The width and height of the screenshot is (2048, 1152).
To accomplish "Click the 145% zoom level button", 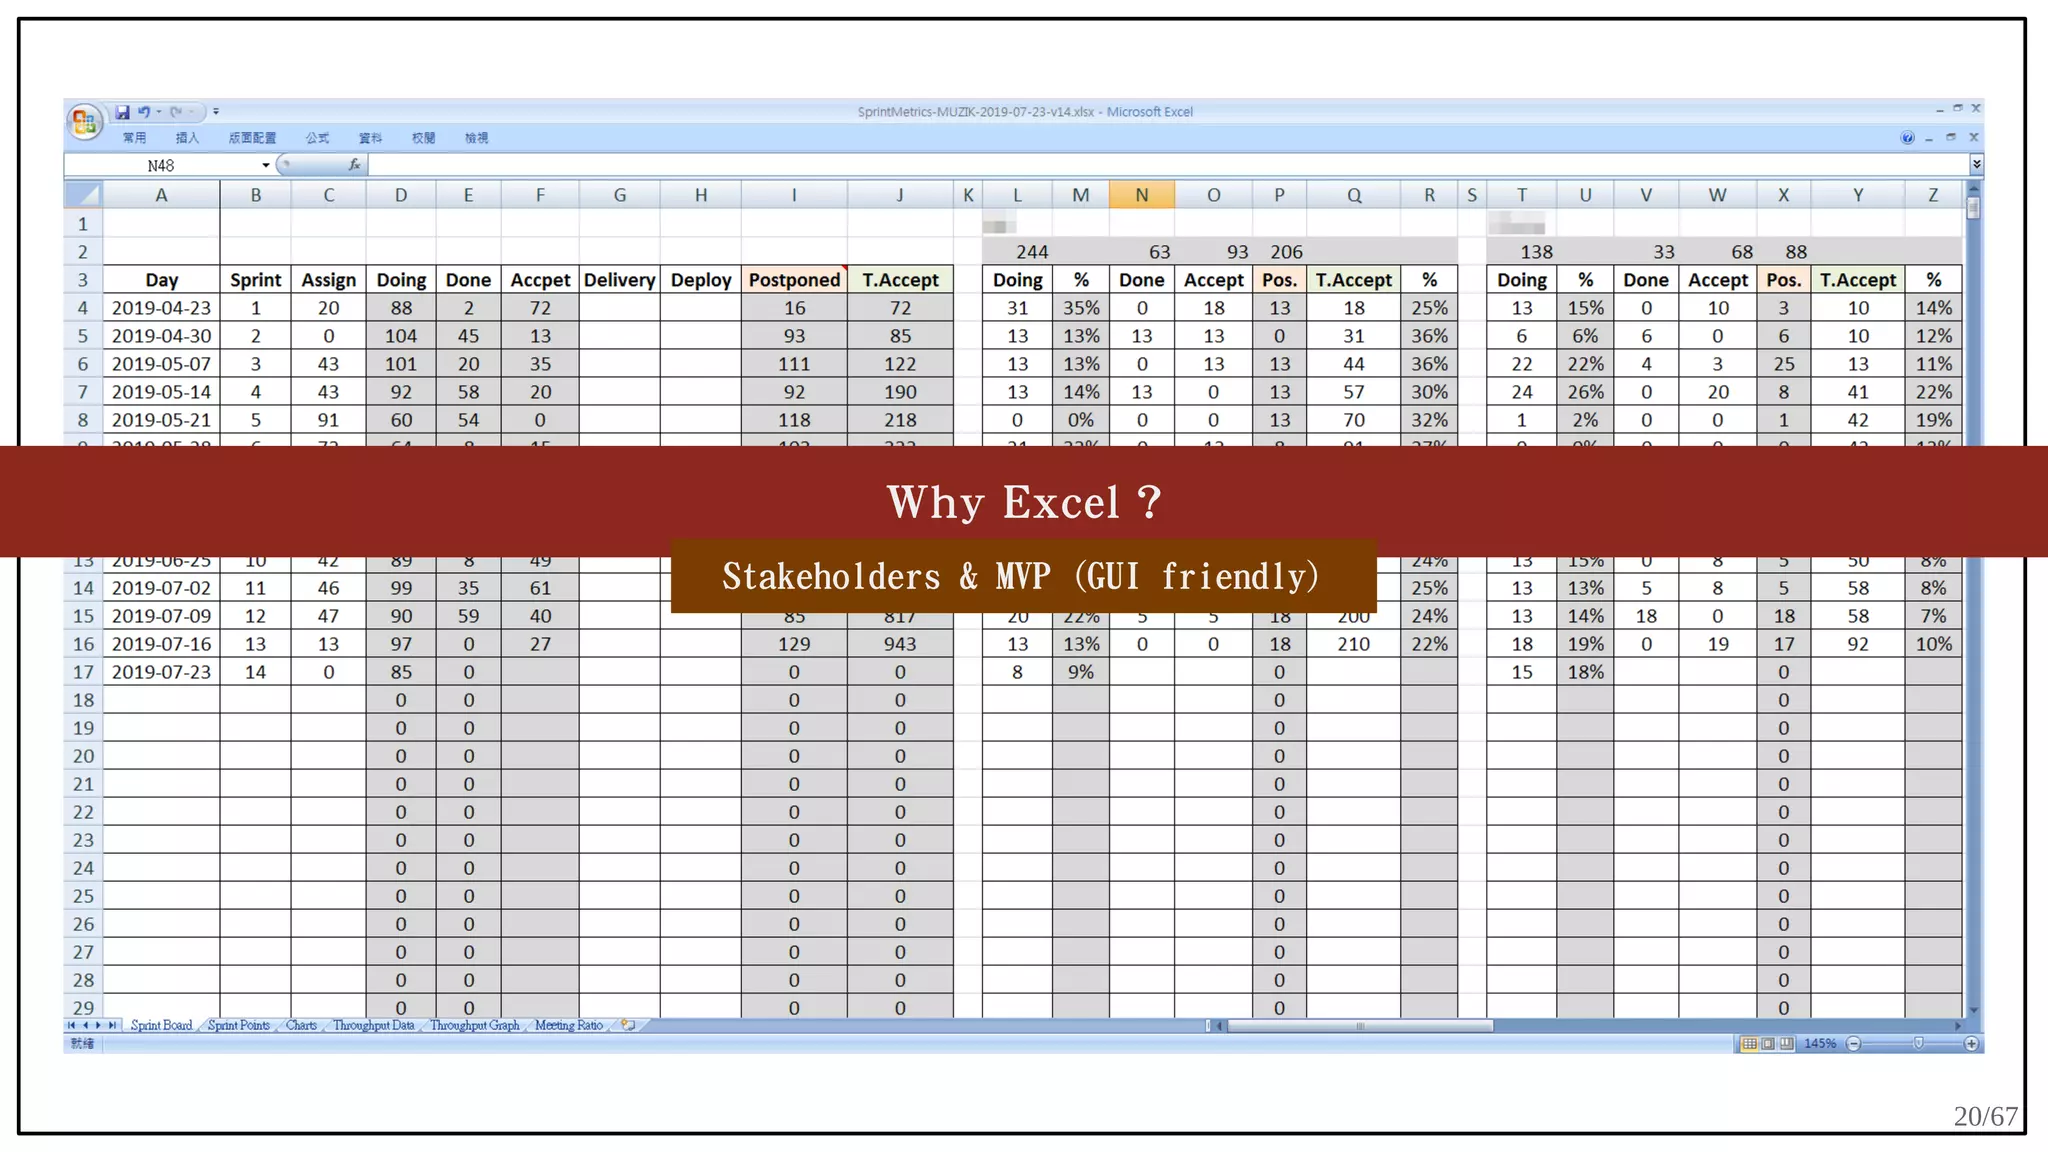I will [1820, 1044].
